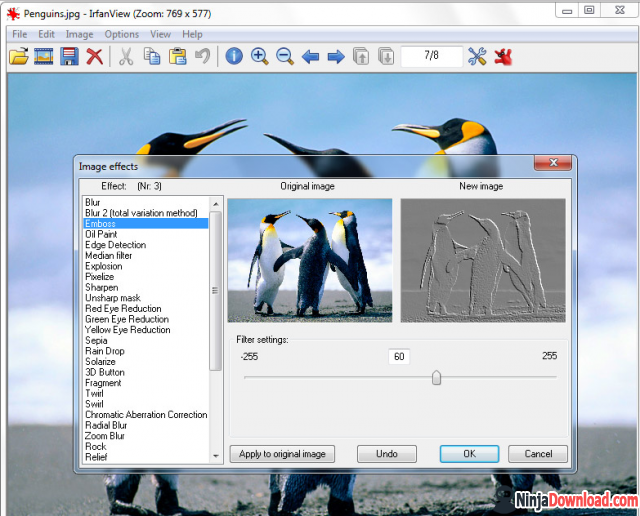This screenshot has width=640, height=516.
Task: Click the filter settings slider handle
Action: [436, 377]
